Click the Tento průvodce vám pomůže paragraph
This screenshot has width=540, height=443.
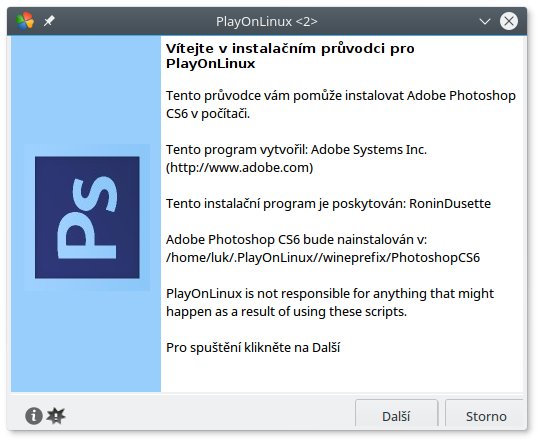tap(341, 104)
